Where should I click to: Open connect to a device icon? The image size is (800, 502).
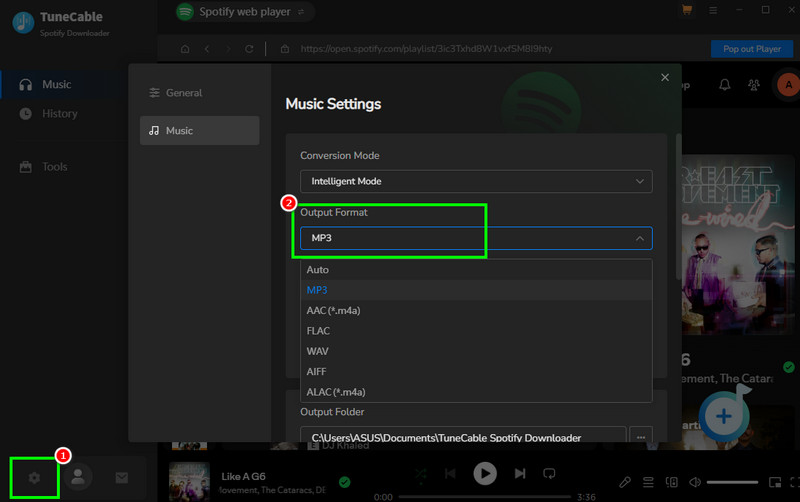pyautogui.click(x=672, y=482)
